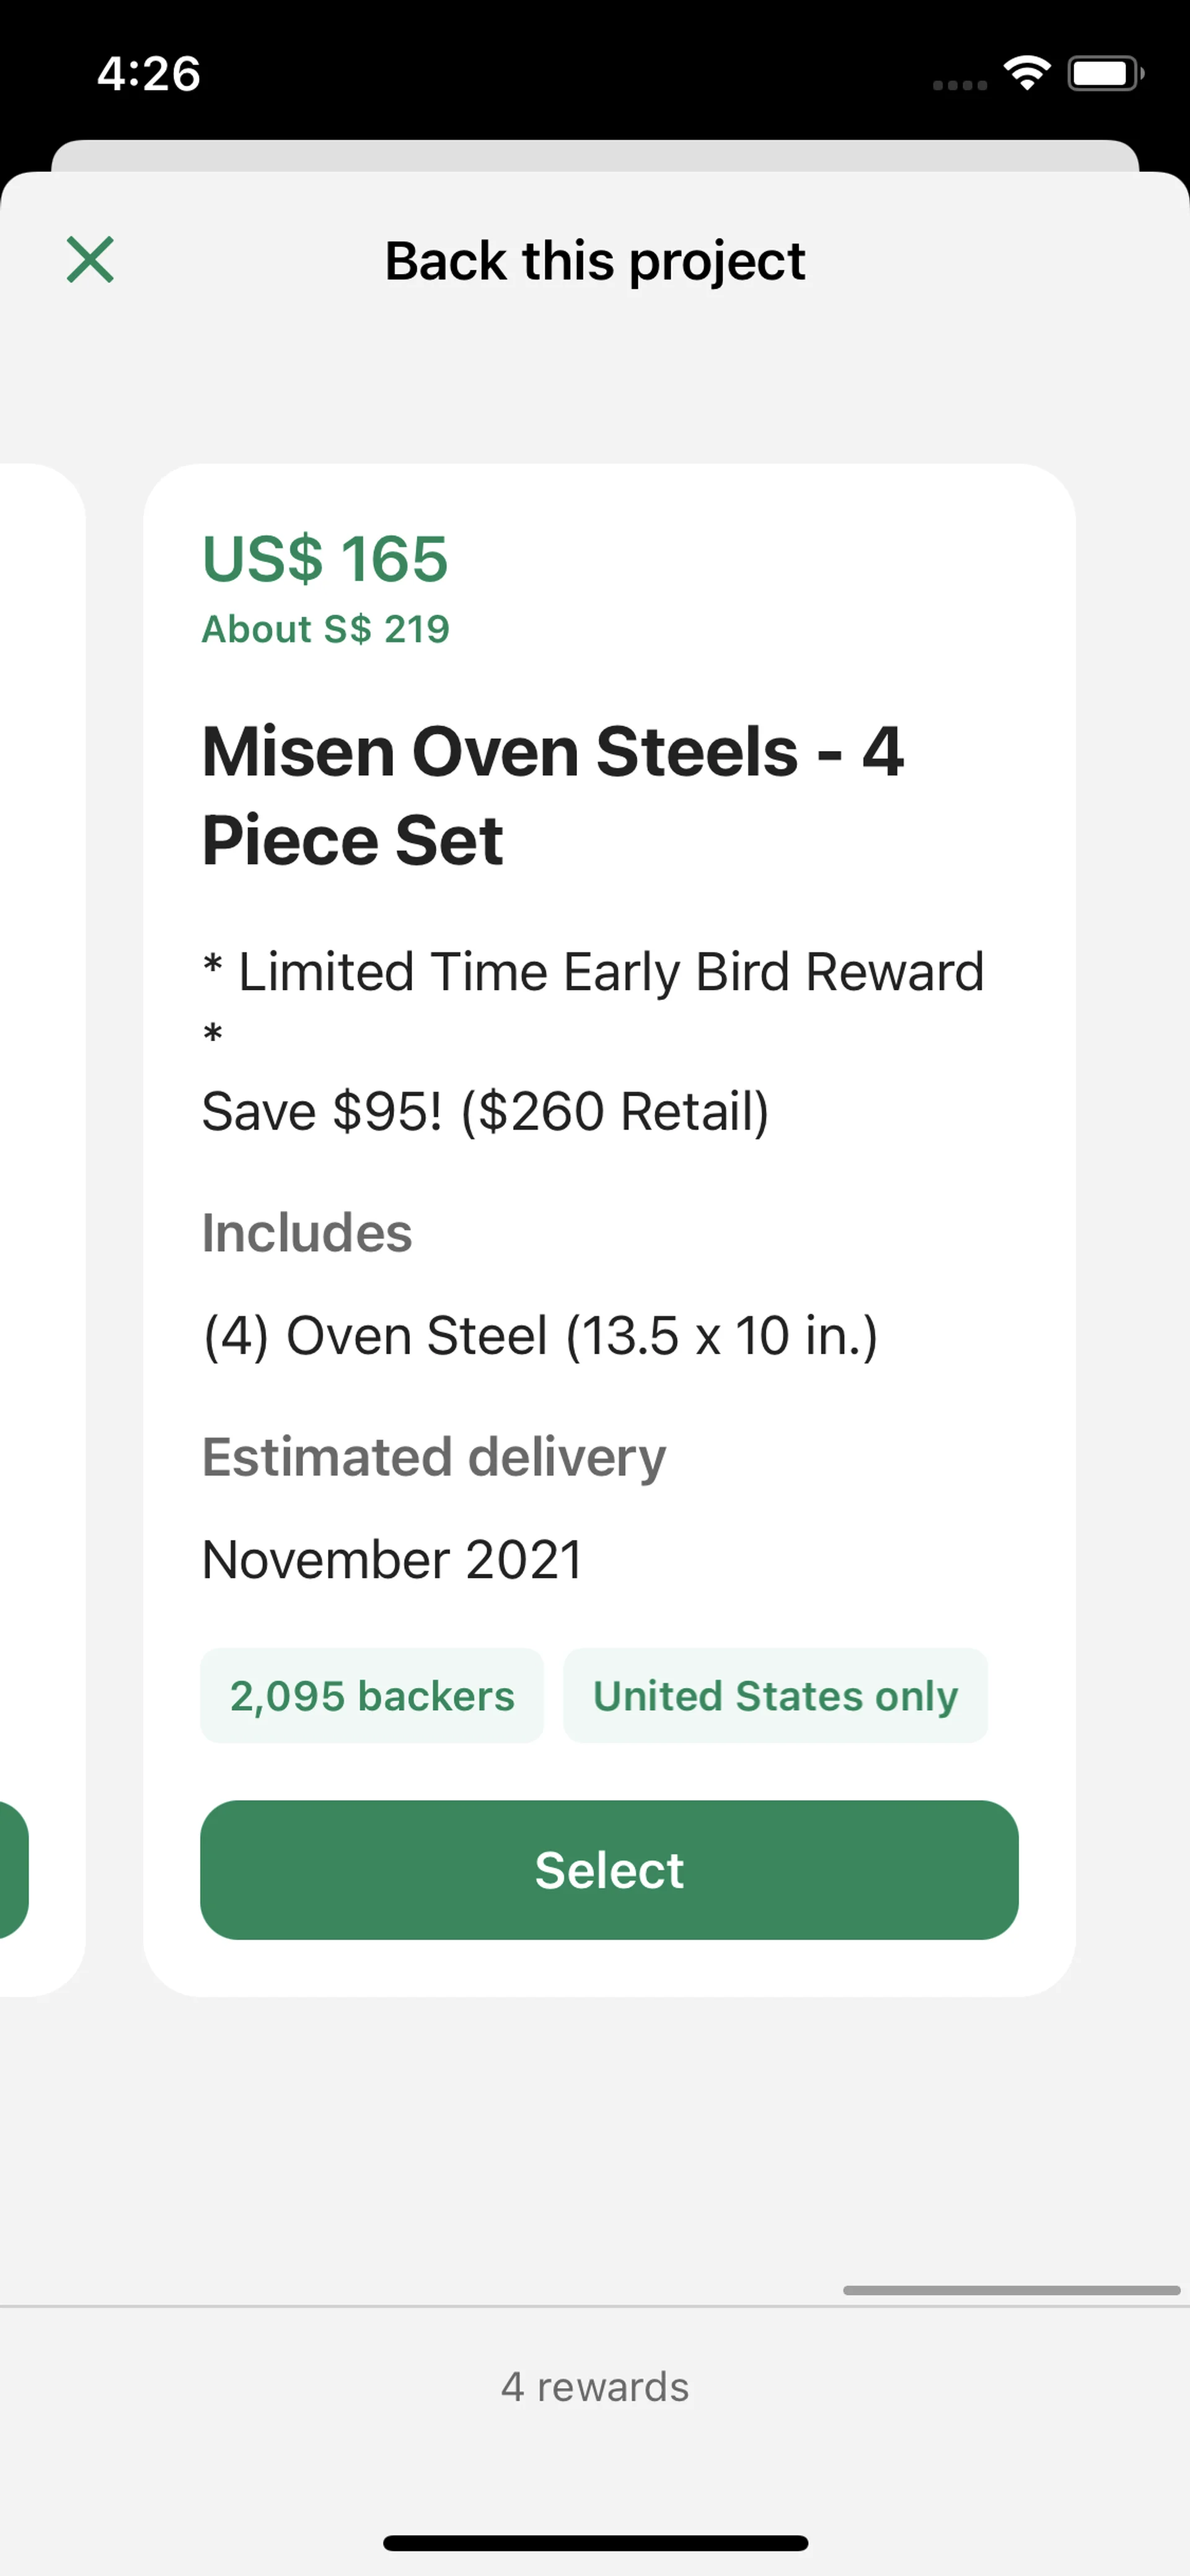
Task: Tap the battery status icon
Action: click(1104, 73)
